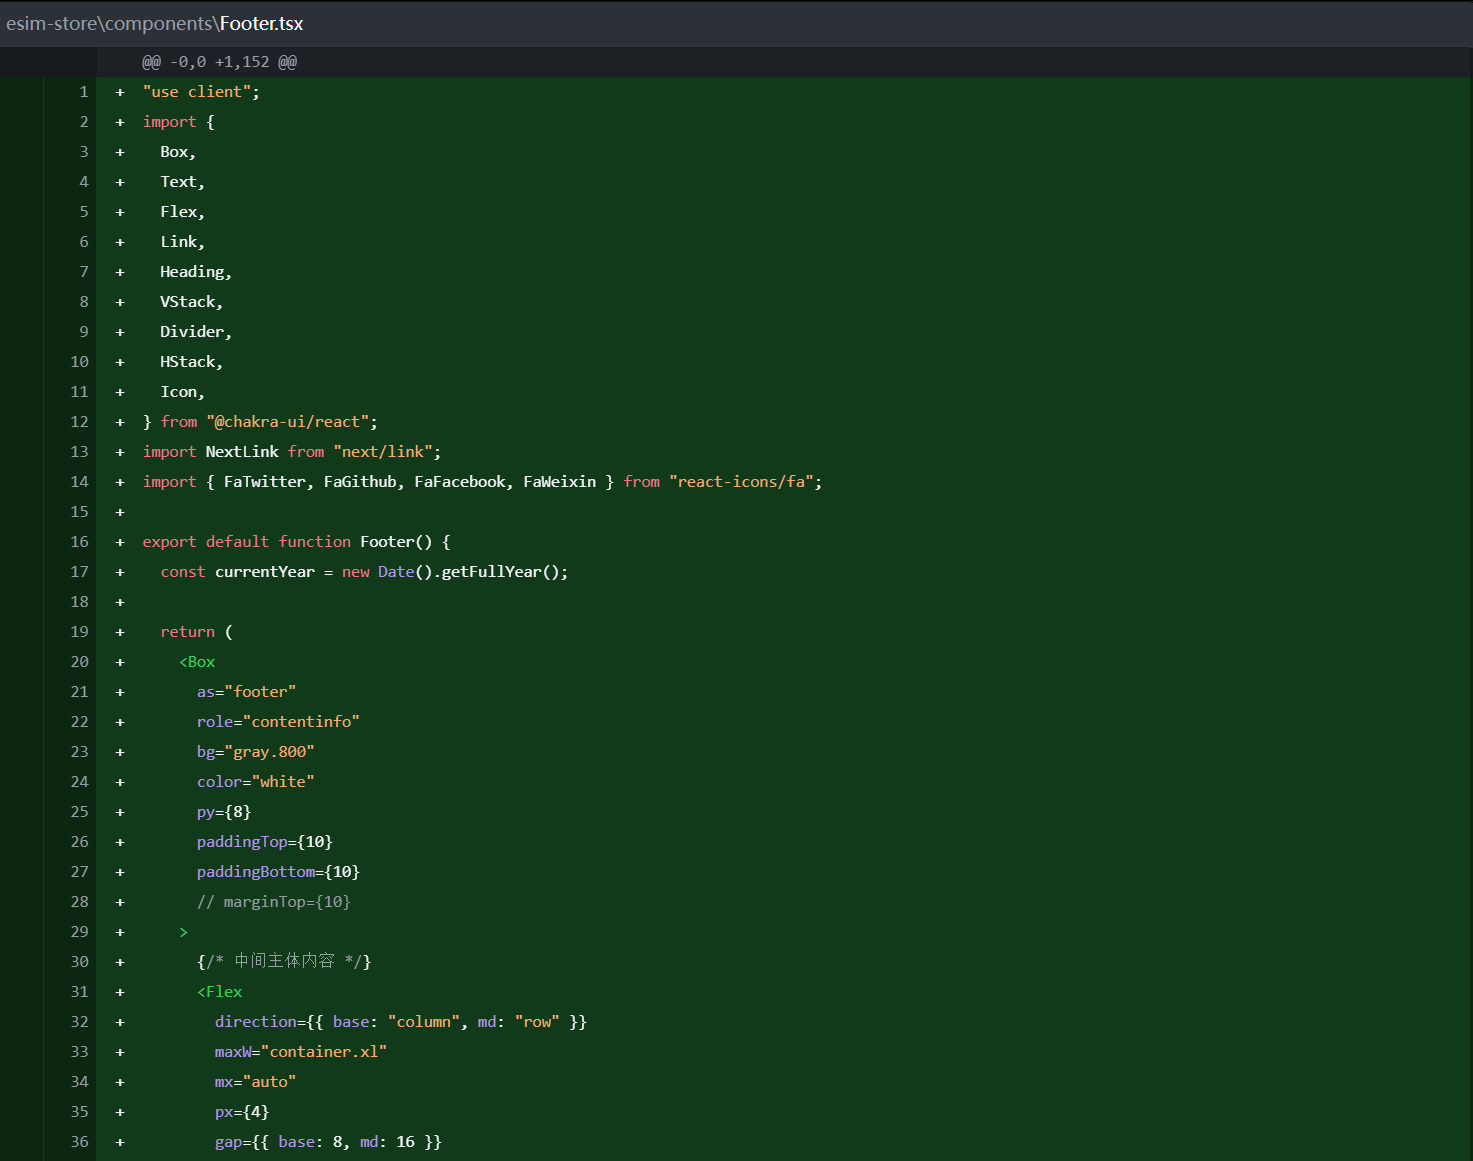Click the gap attribute on line 36

point(328,1142)
